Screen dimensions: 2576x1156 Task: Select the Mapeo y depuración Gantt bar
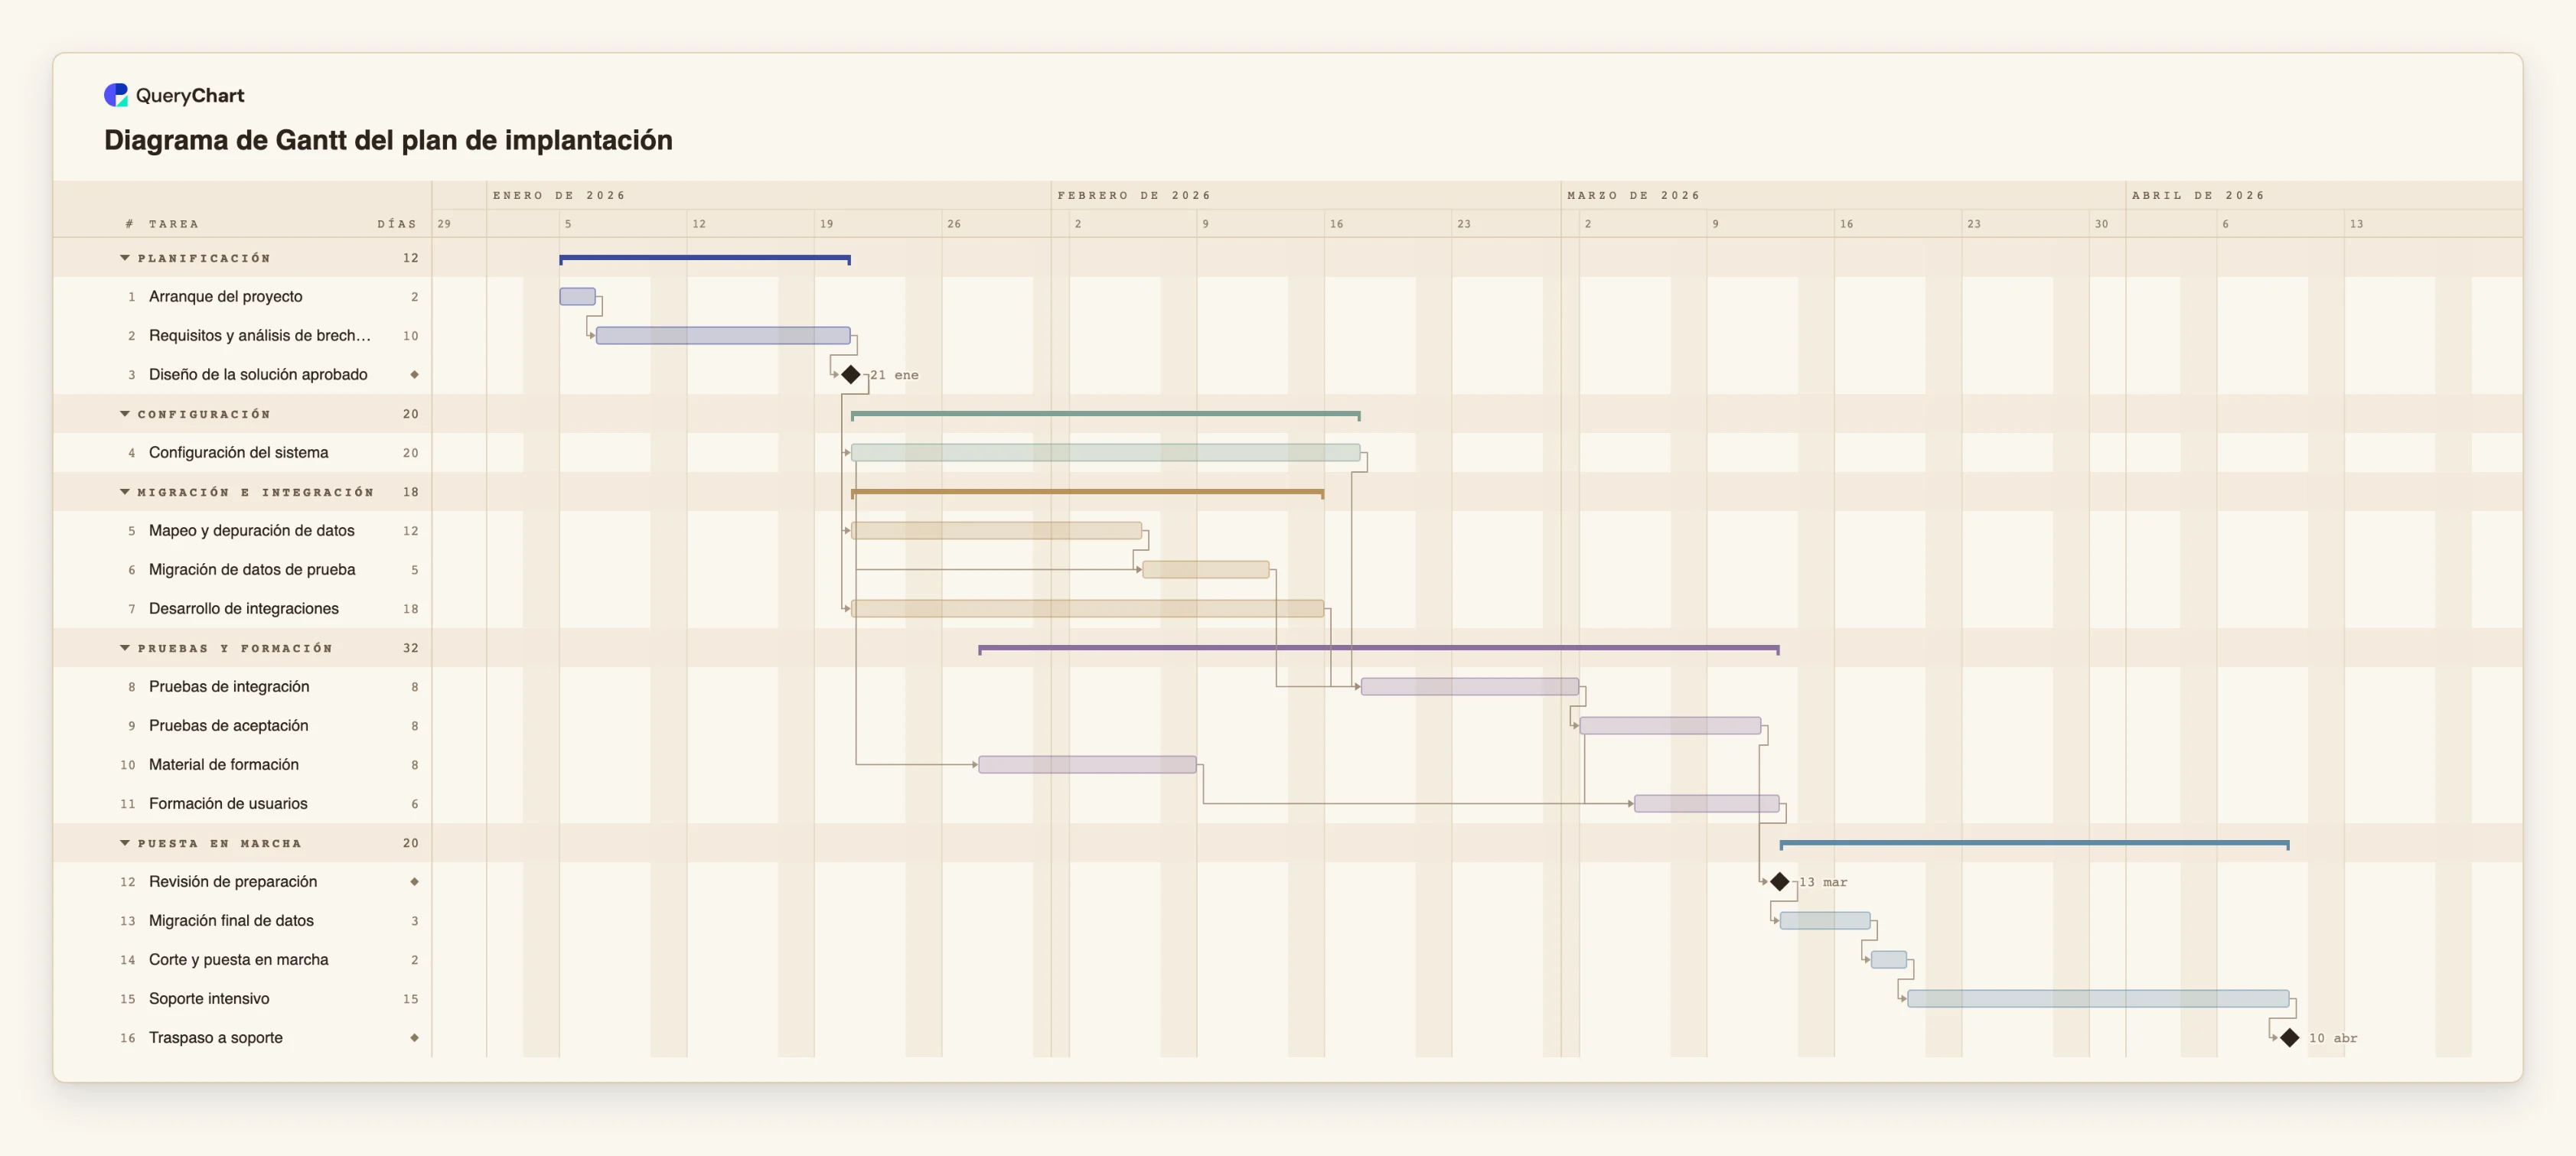tap(996, 531)
